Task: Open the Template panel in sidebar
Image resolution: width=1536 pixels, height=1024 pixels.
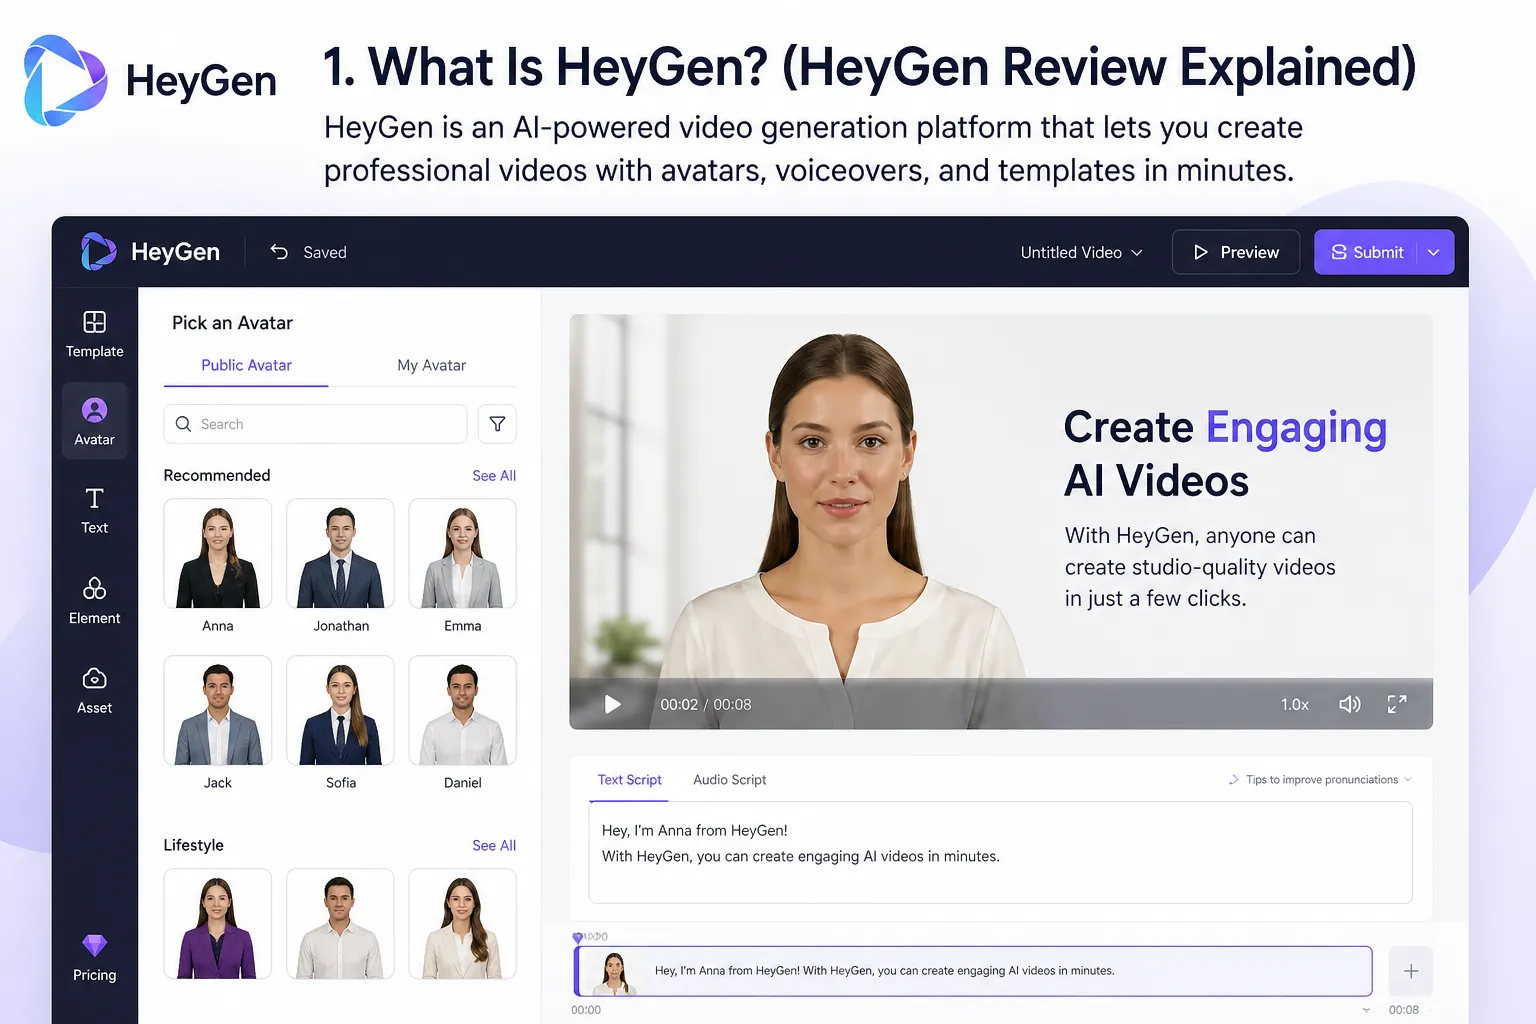Action: pyautogui.click(x=94, y=334)
